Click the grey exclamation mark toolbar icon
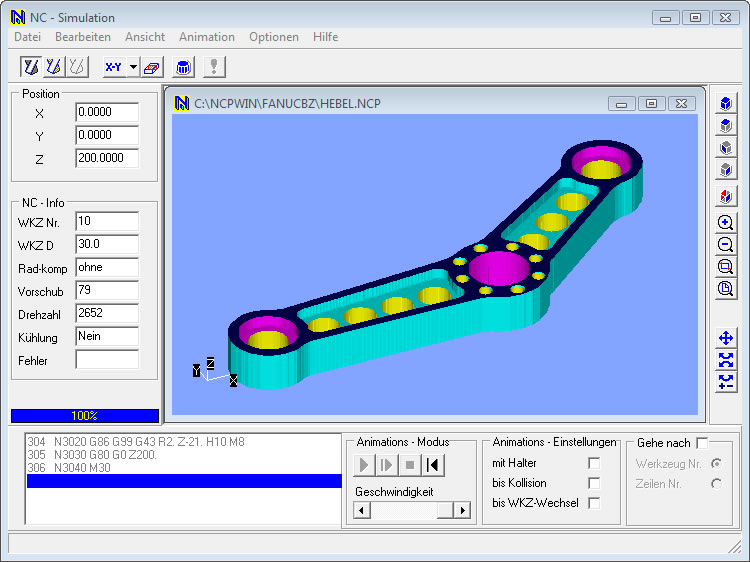The image size is (750, 562). coord(214,67)
